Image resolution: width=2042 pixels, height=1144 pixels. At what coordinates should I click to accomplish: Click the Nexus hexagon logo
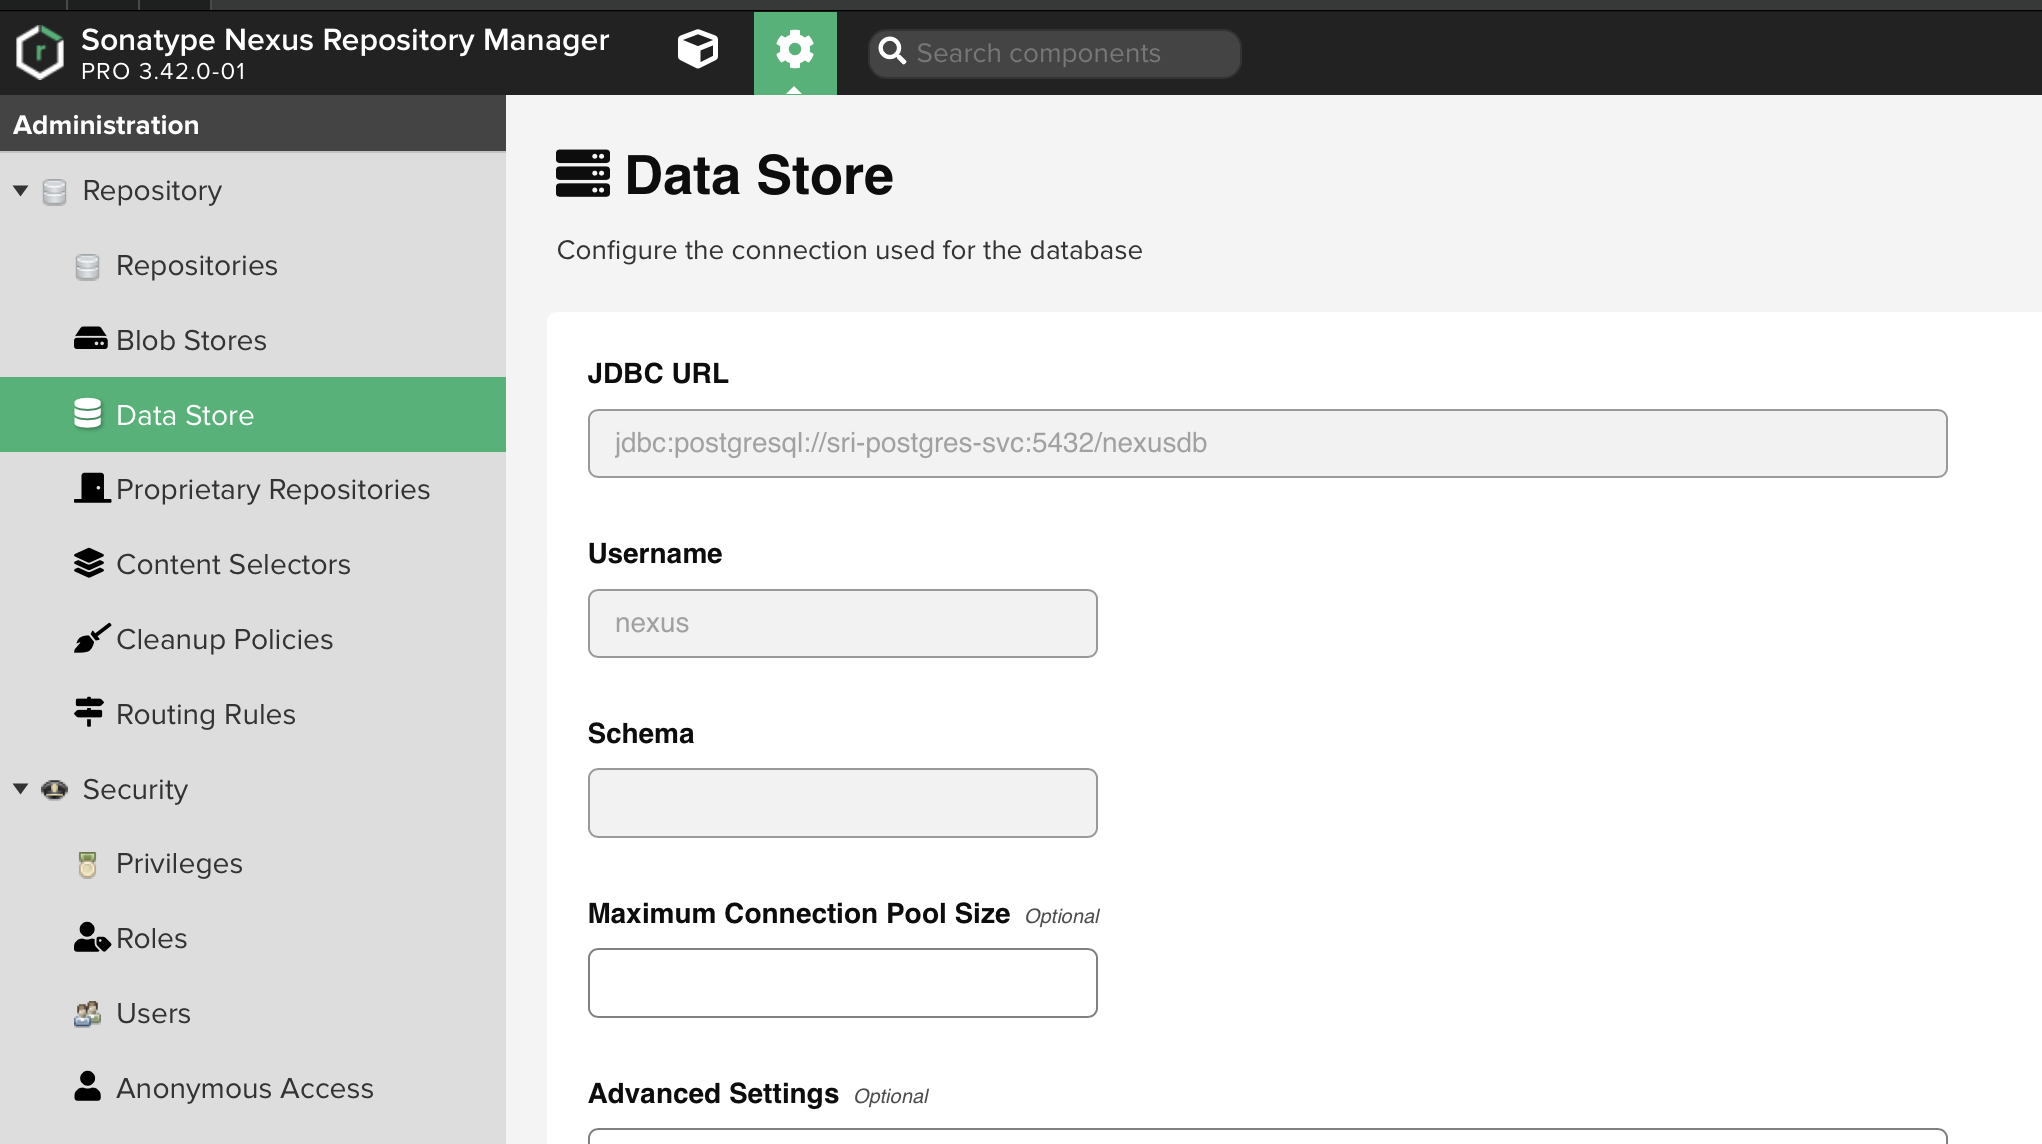click(40, 52)
